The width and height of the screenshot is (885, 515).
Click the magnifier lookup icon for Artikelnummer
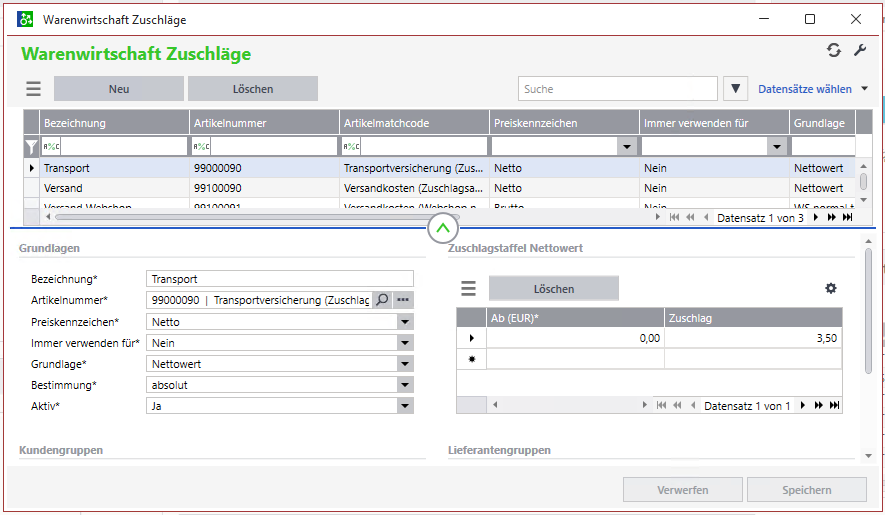(382, 300)
